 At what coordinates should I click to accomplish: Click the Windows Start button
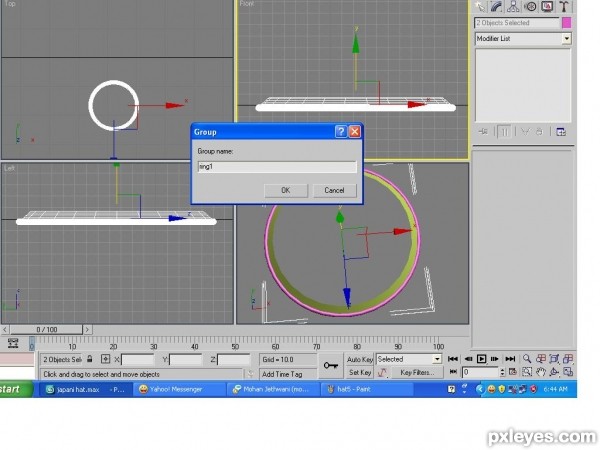16,389
